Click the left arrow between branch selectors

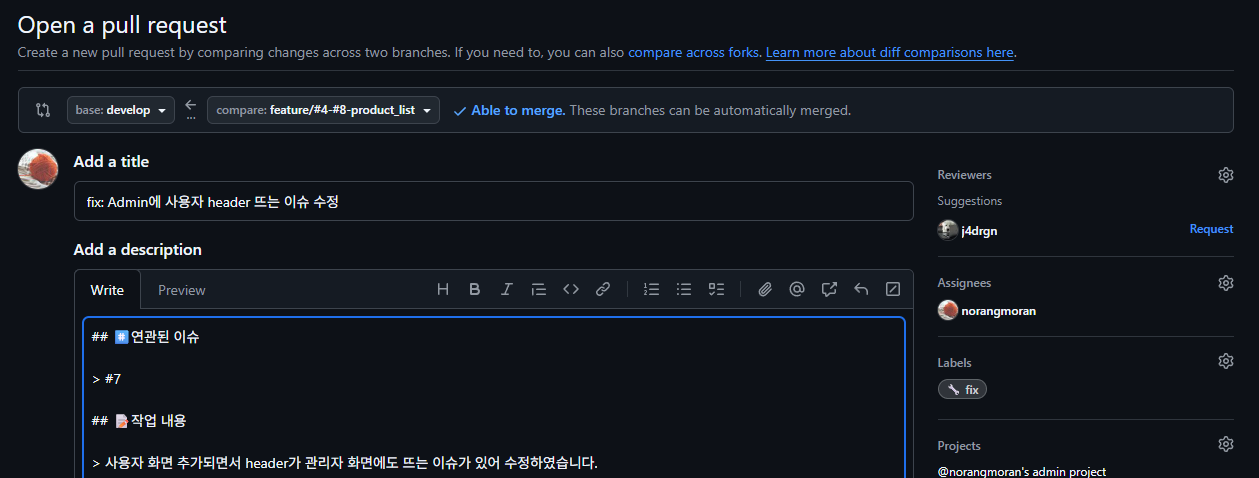coord(191,106)
